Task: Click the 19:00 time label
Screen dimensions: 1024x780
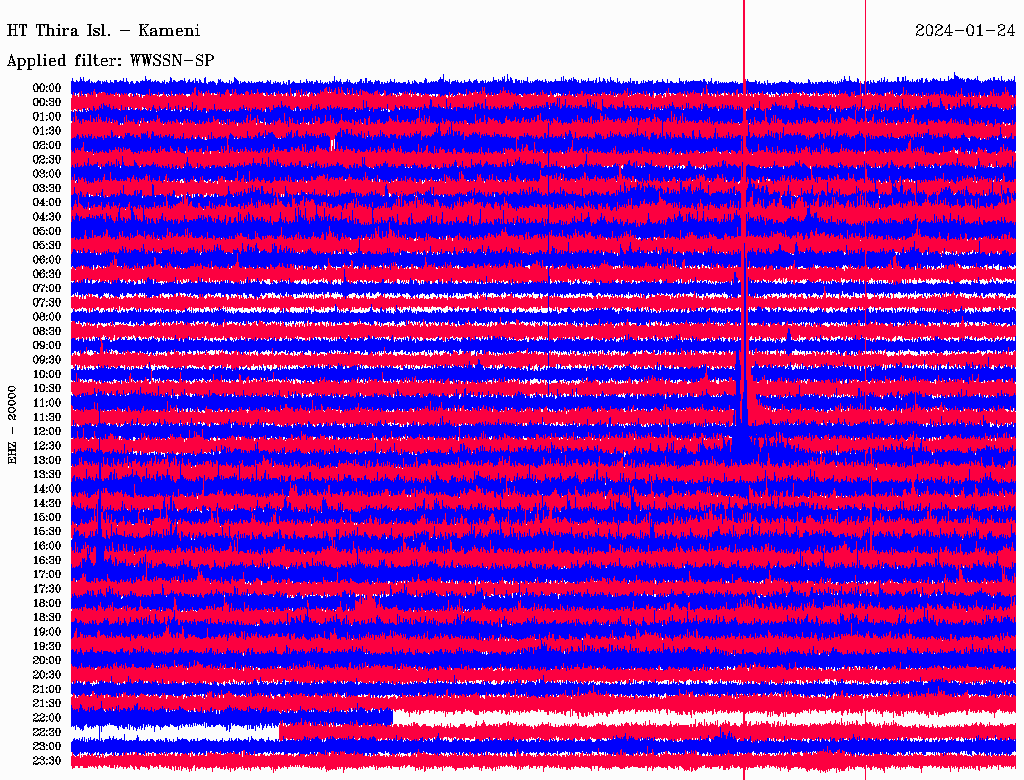Action: 47,632
